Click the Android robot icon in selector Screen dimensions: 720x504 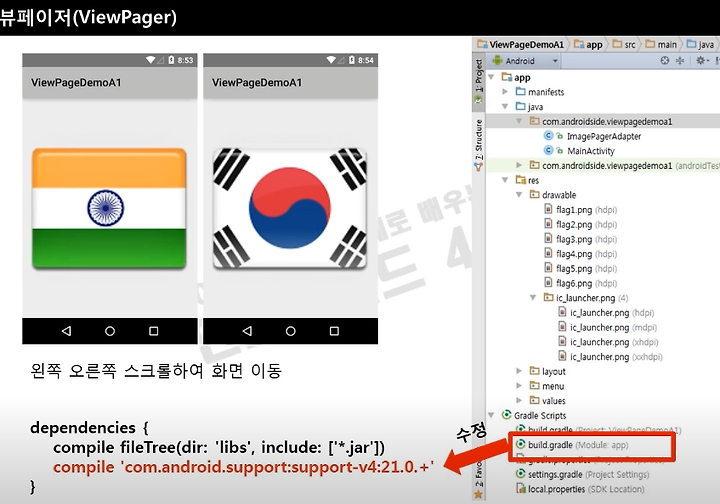[x=497, y=61]
